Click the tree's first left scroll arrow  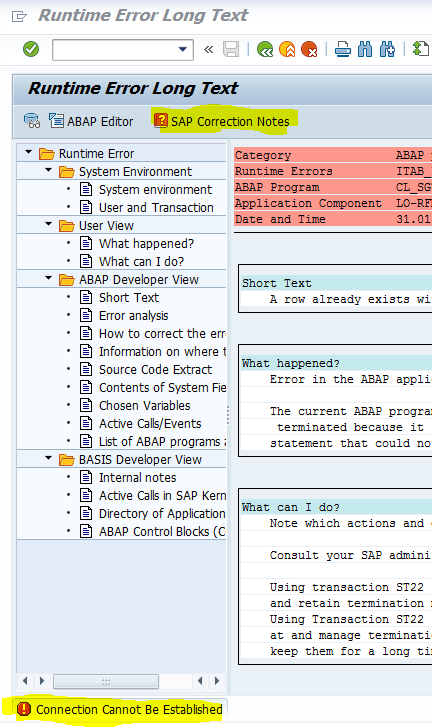point(25,681)
